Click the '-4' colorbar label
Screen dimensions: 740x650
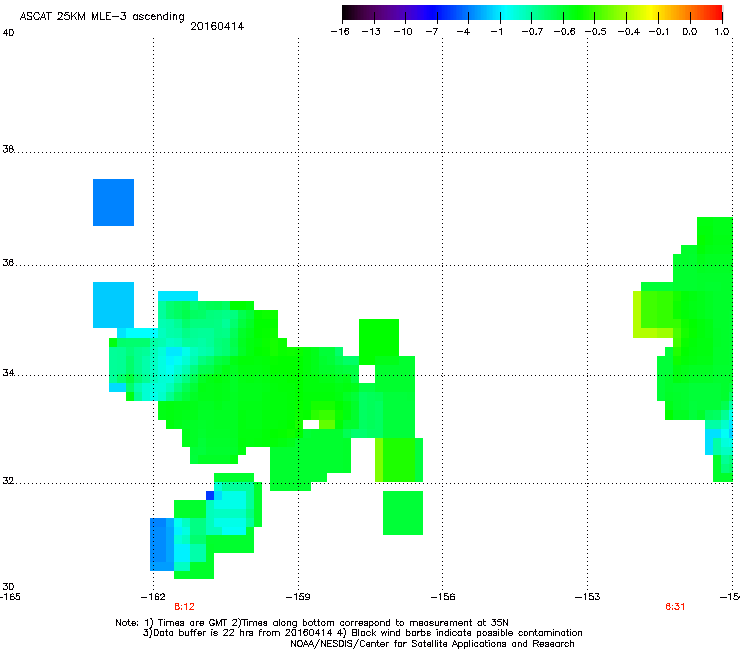click(463, 32)
